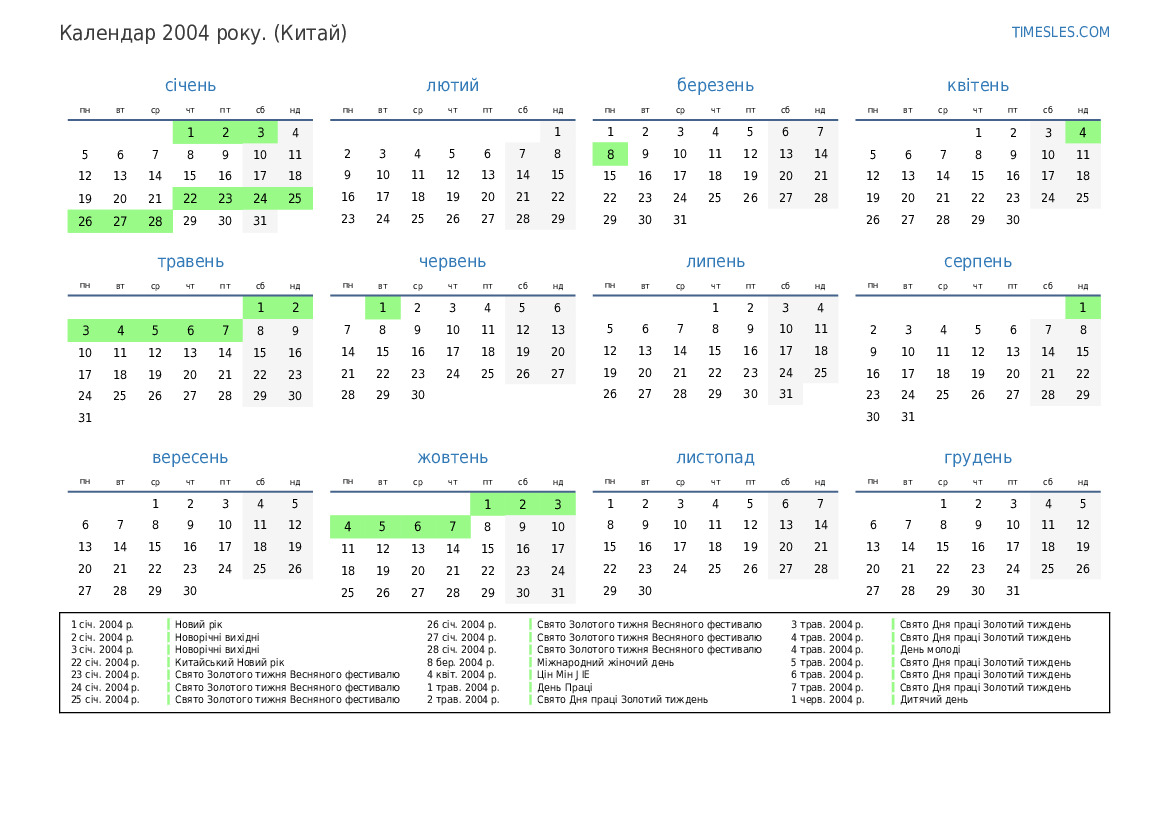Screen dimensions: 1169x827
Task: Select highlighted 22 in січень
Action: pyautogui.click(x=190, y=198)
